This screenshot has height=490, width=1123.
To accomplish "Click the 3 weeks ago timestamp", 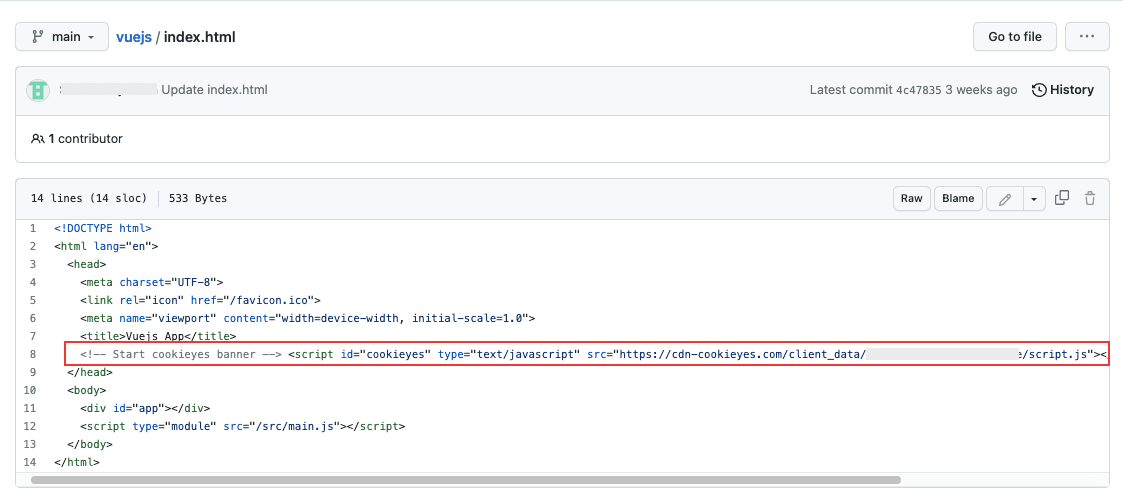I will pos(981,90).
